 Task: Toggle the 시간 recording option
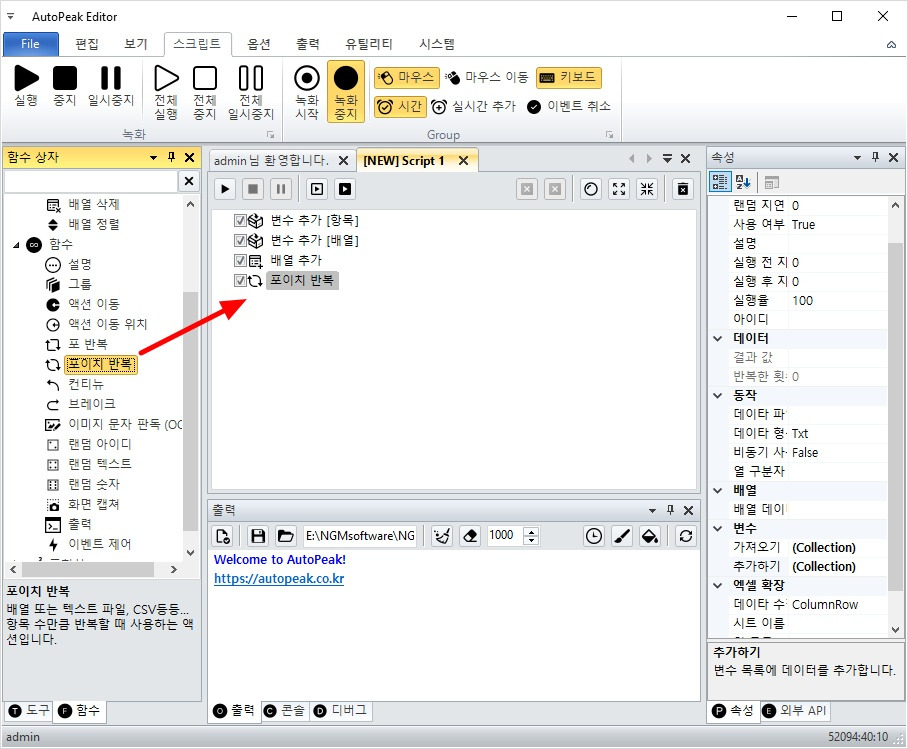[400, 107]
